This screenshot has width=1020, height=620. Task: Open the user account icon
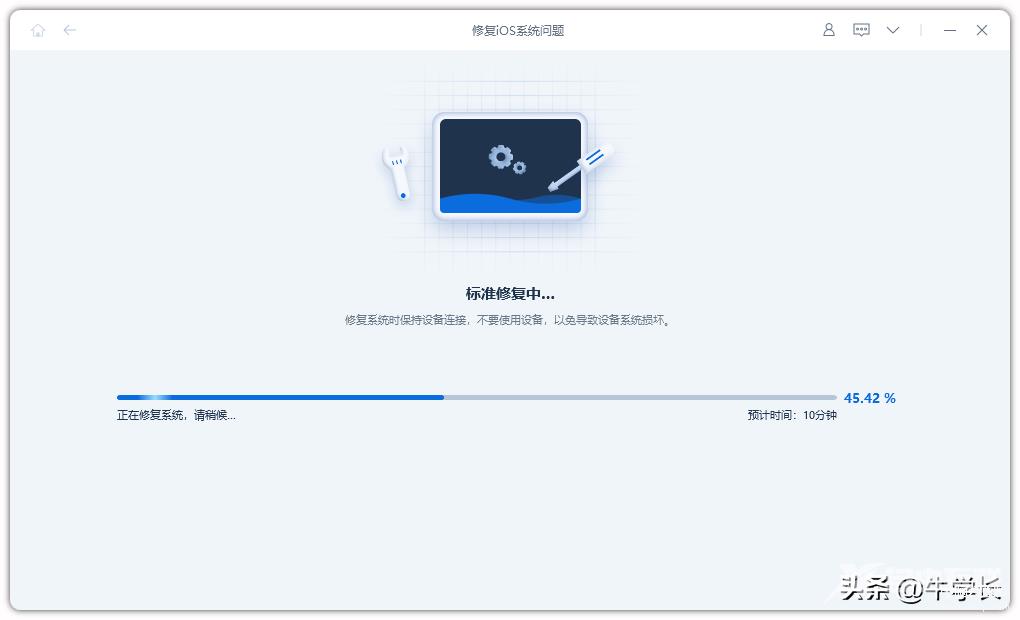coord(829,30)
